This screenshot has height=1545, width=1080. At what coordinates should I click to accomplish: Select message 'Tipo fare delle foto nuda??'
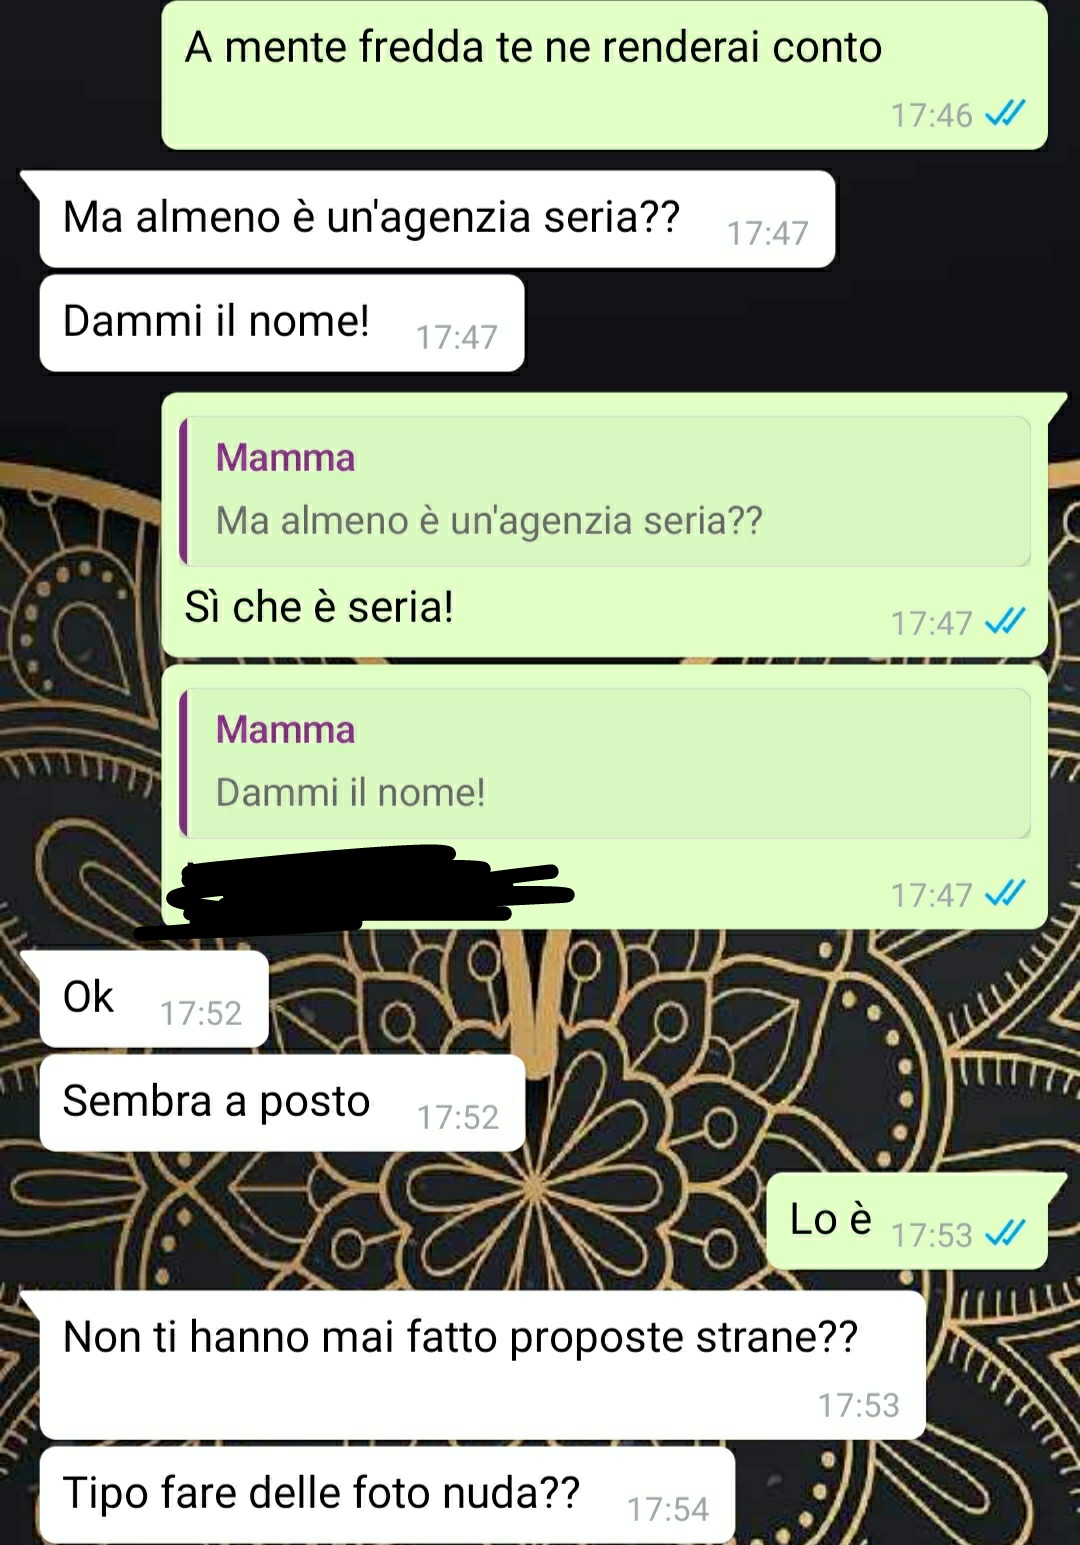tap(387, 1495)
